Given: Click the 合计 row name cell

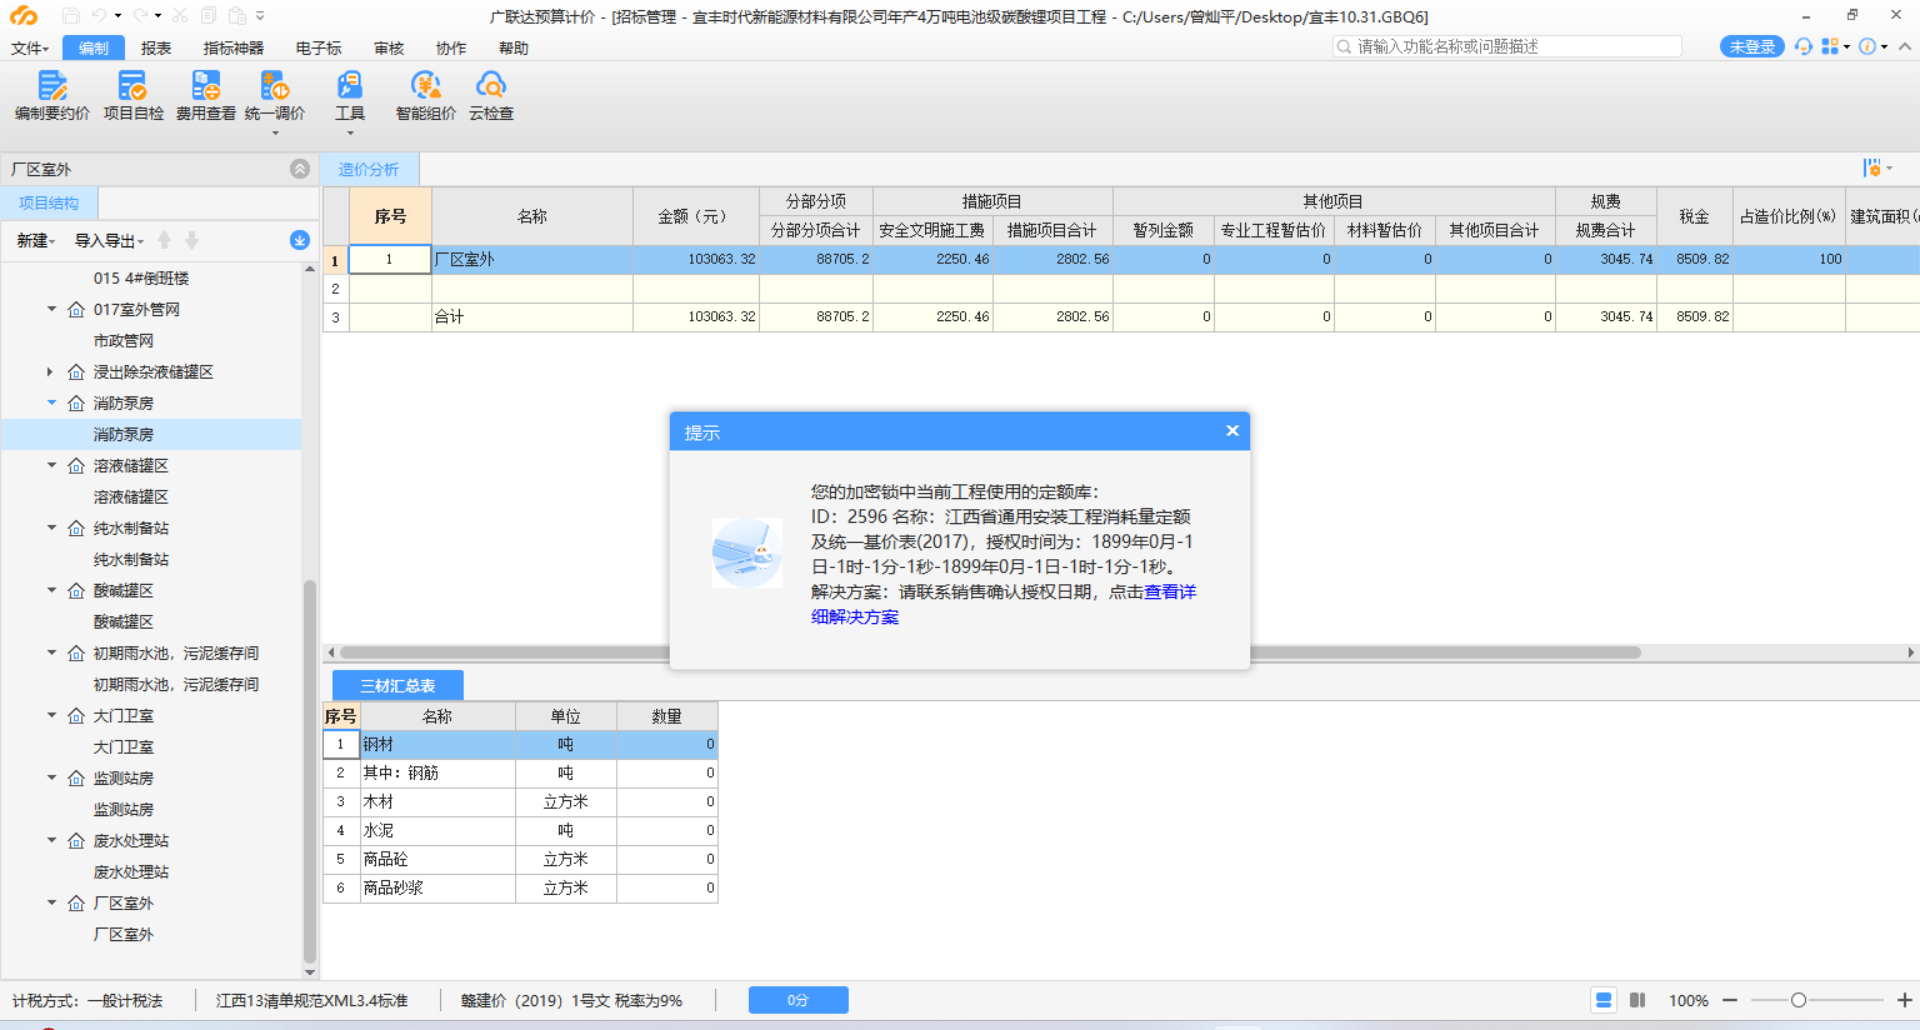Looking at the screenshot, I should pos(532,317).
